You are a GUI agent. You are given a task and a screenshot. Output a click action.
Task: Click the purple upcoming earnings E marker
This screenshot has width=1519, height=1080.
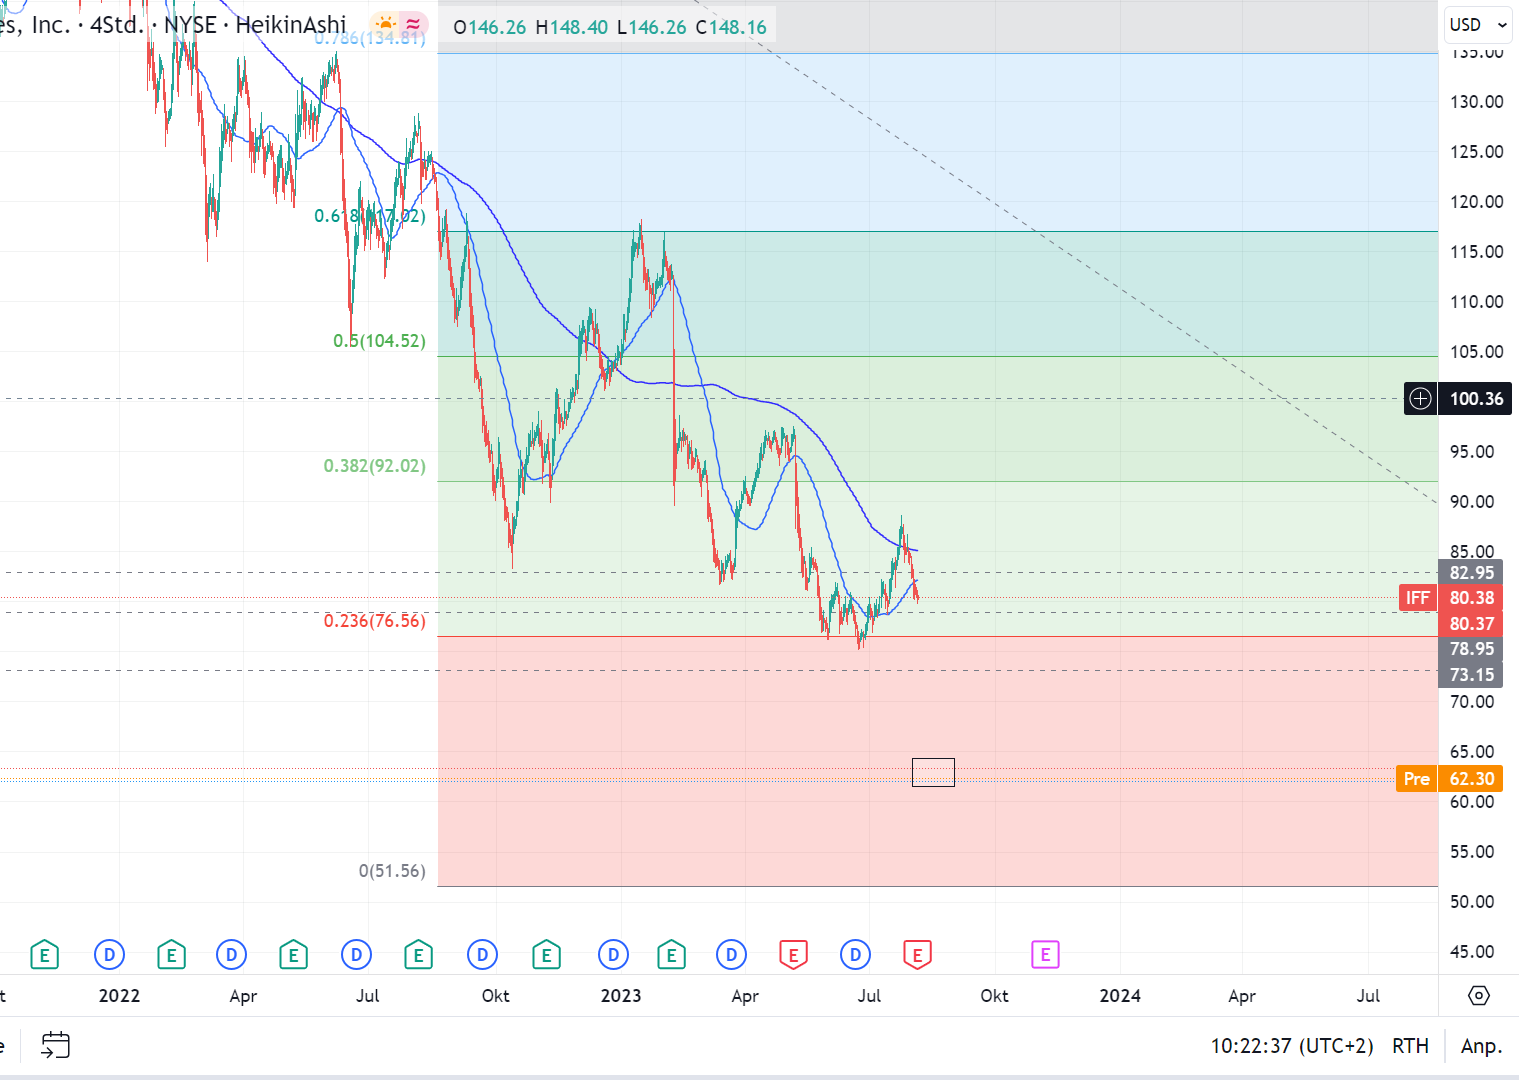click(x=1045, y=955)
